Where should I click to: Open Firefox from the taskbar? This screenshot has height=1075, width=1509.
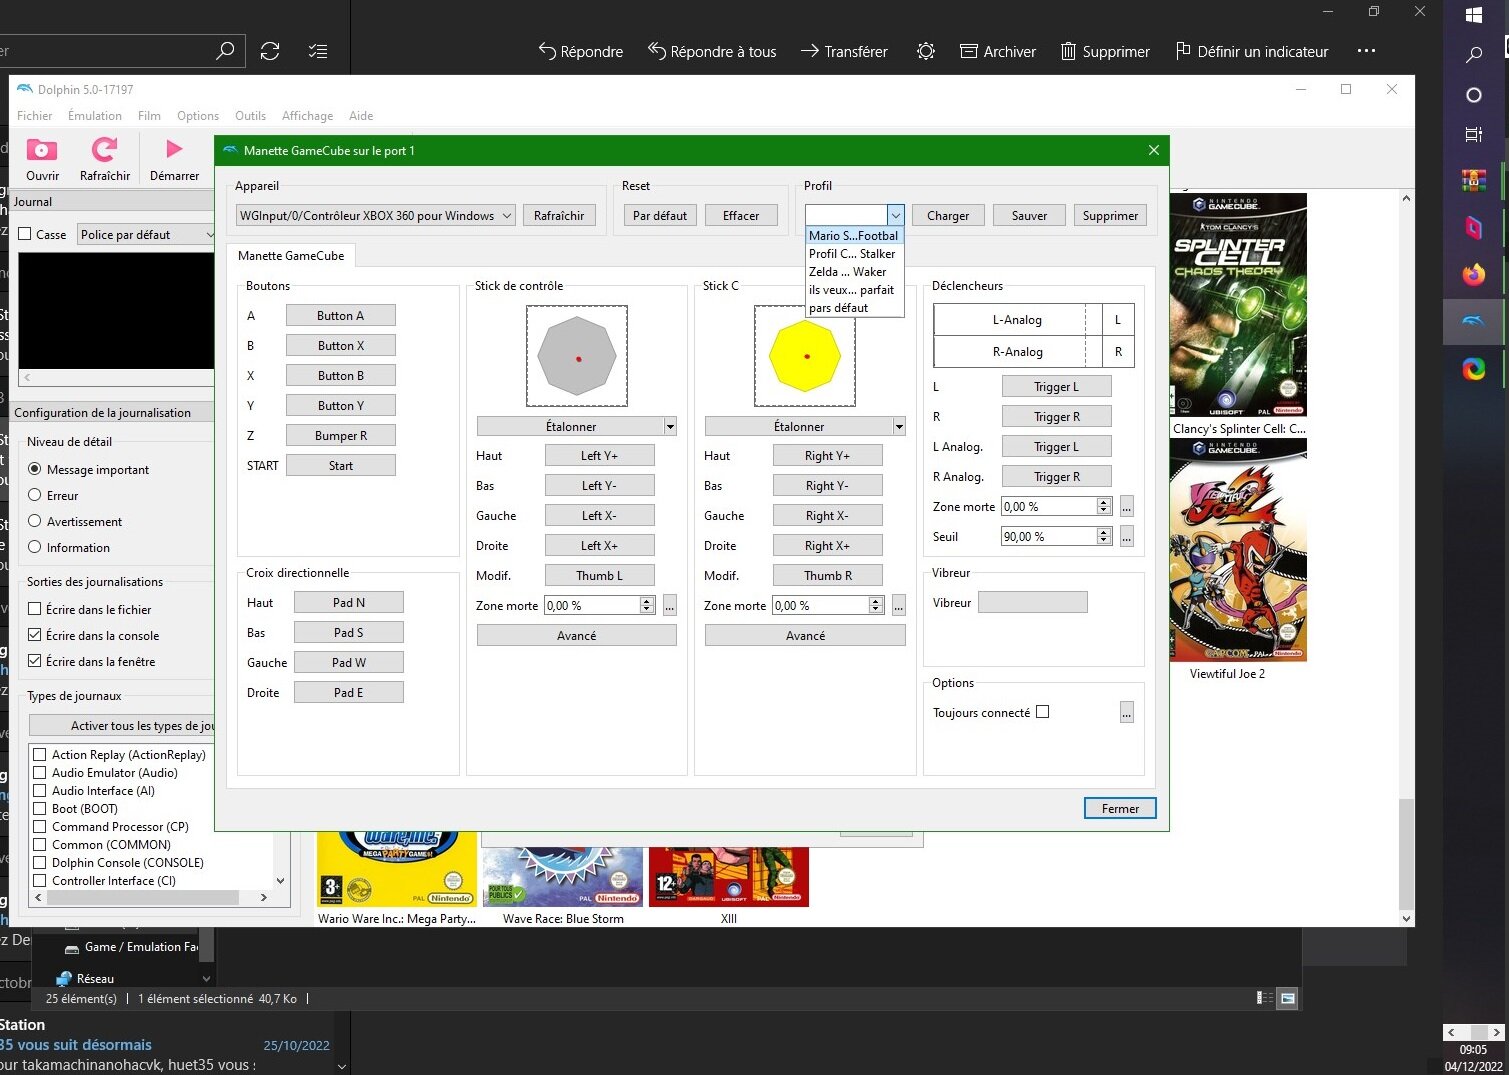click(x=1473, y=274)
